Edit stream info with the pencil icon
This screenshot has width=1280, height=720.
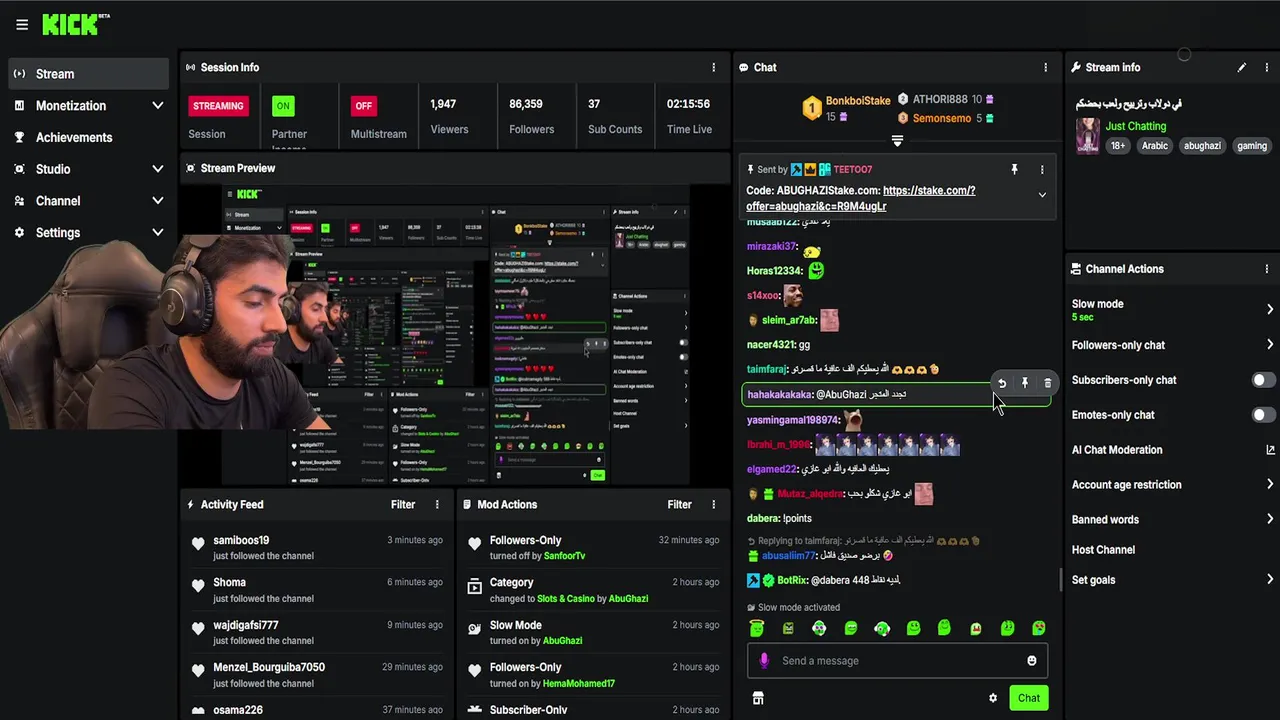(1241, 67)
